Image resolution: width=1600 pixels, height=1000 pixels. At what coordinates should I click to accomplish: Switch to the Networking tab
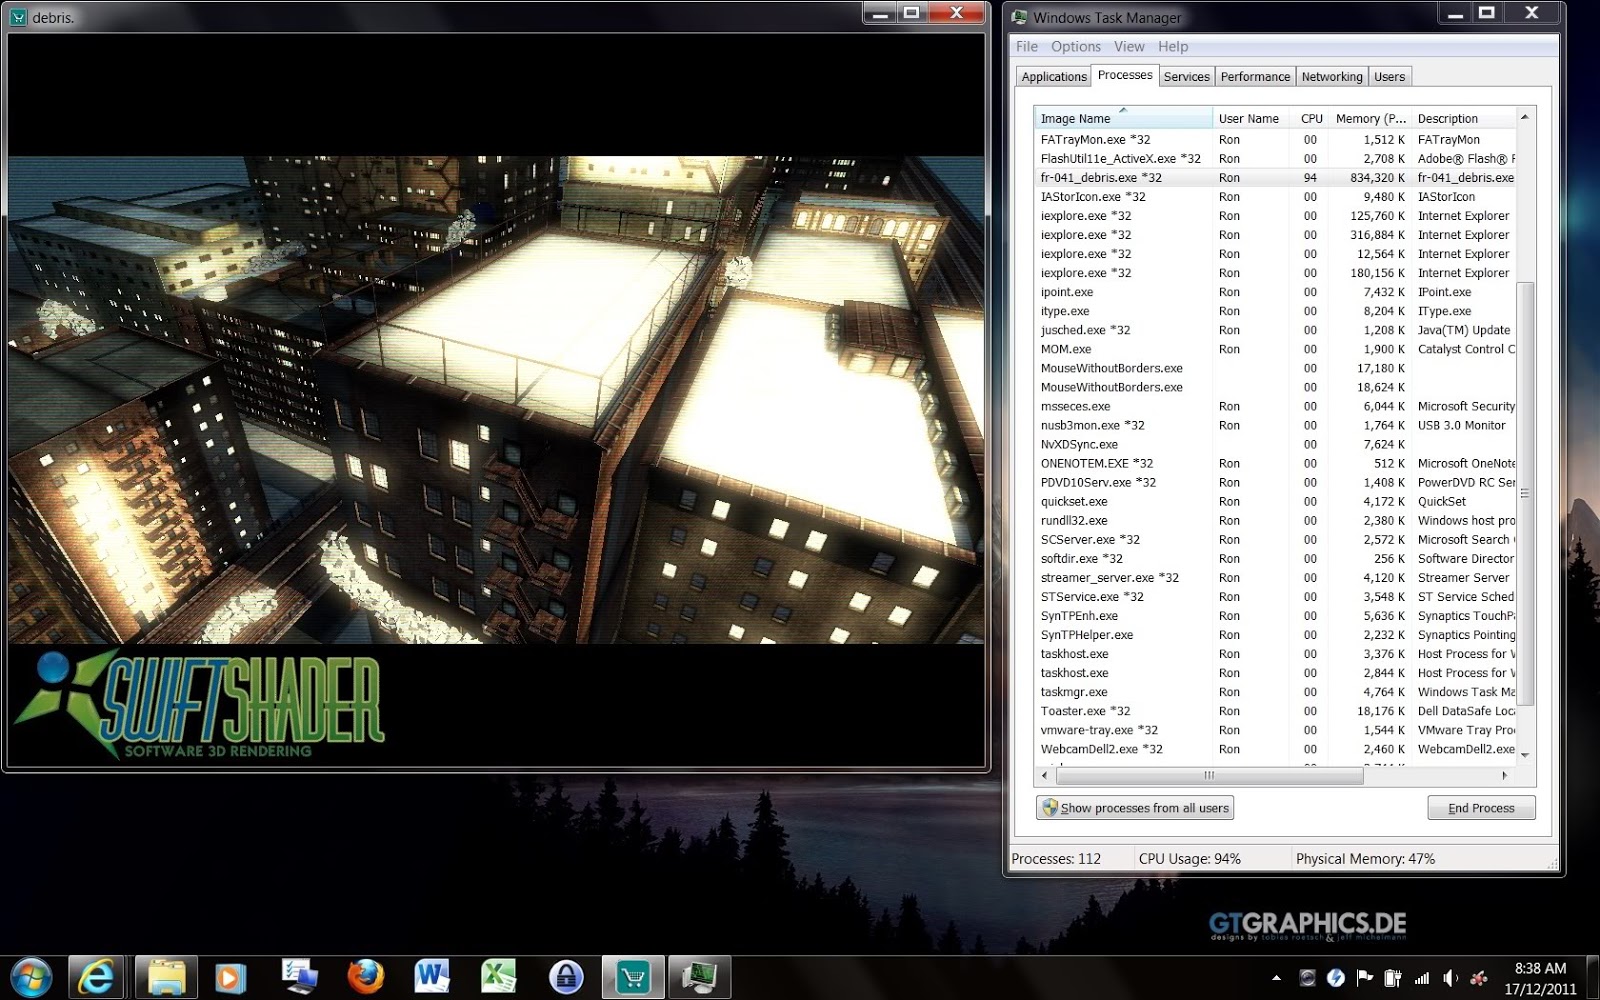coord(1332,77)
